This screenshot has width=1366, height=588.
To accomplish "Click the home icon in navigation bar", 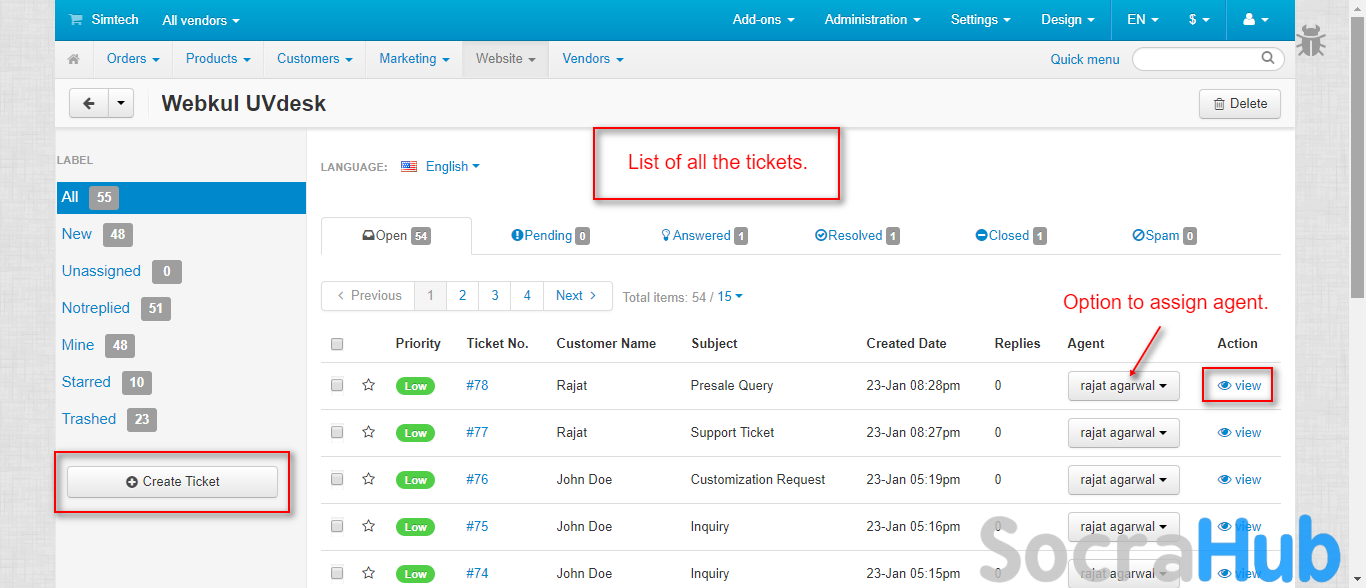I will coord(73,59).
